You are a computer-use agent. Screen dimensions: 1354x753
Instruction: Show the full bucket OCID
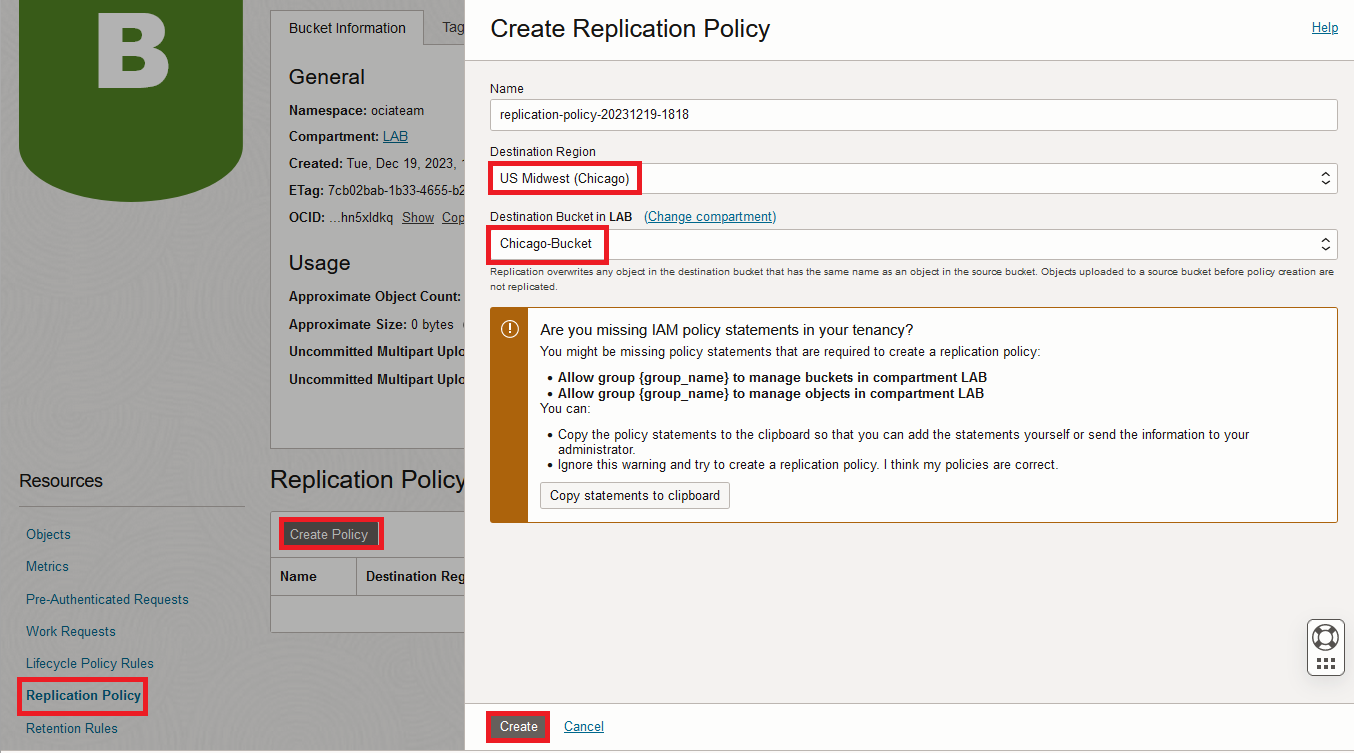[418, 217]
